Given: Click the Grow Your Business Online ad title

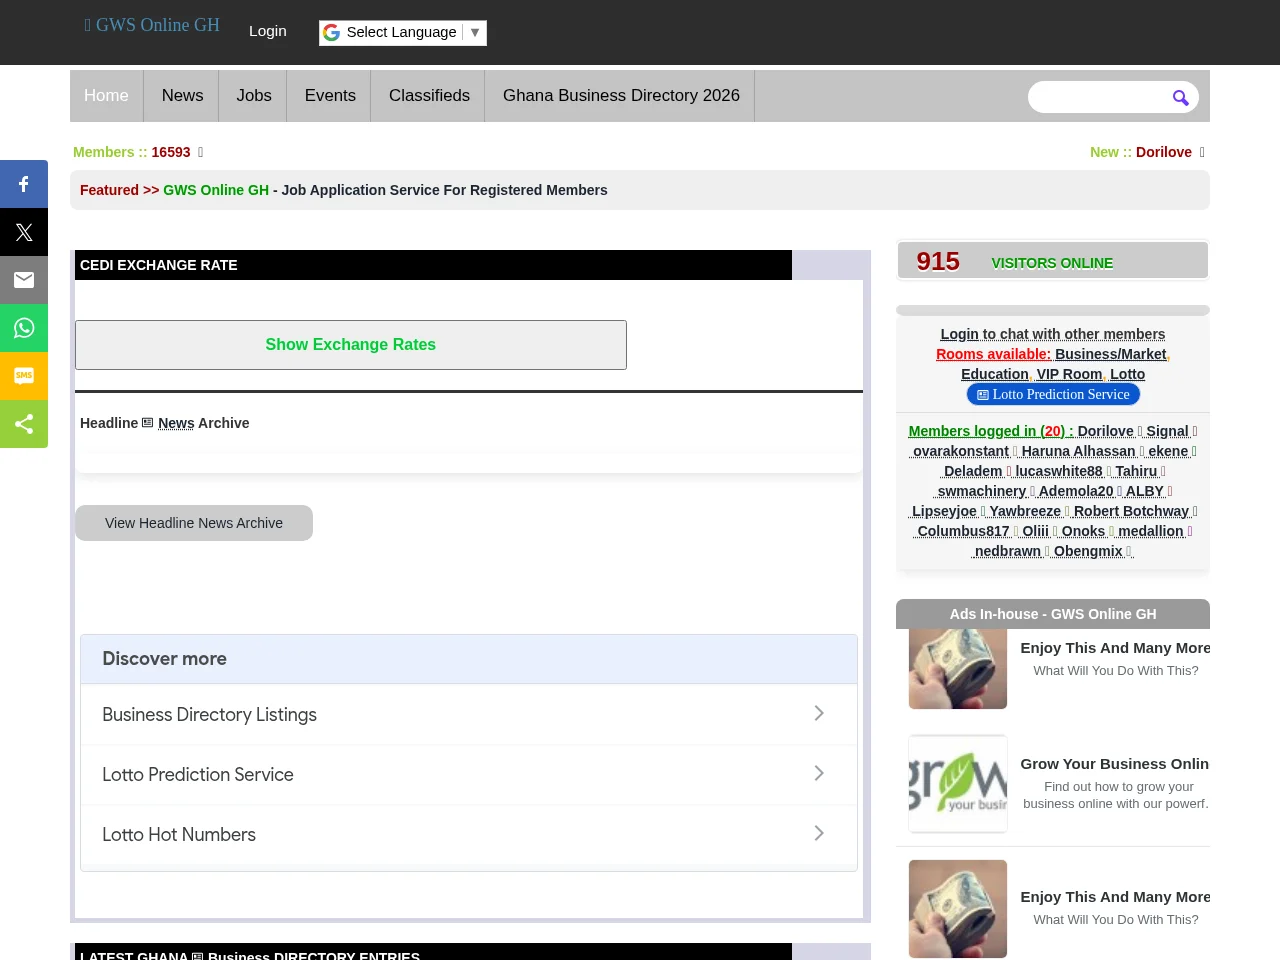Looking at the screenshot, I should coord(1115,764).
